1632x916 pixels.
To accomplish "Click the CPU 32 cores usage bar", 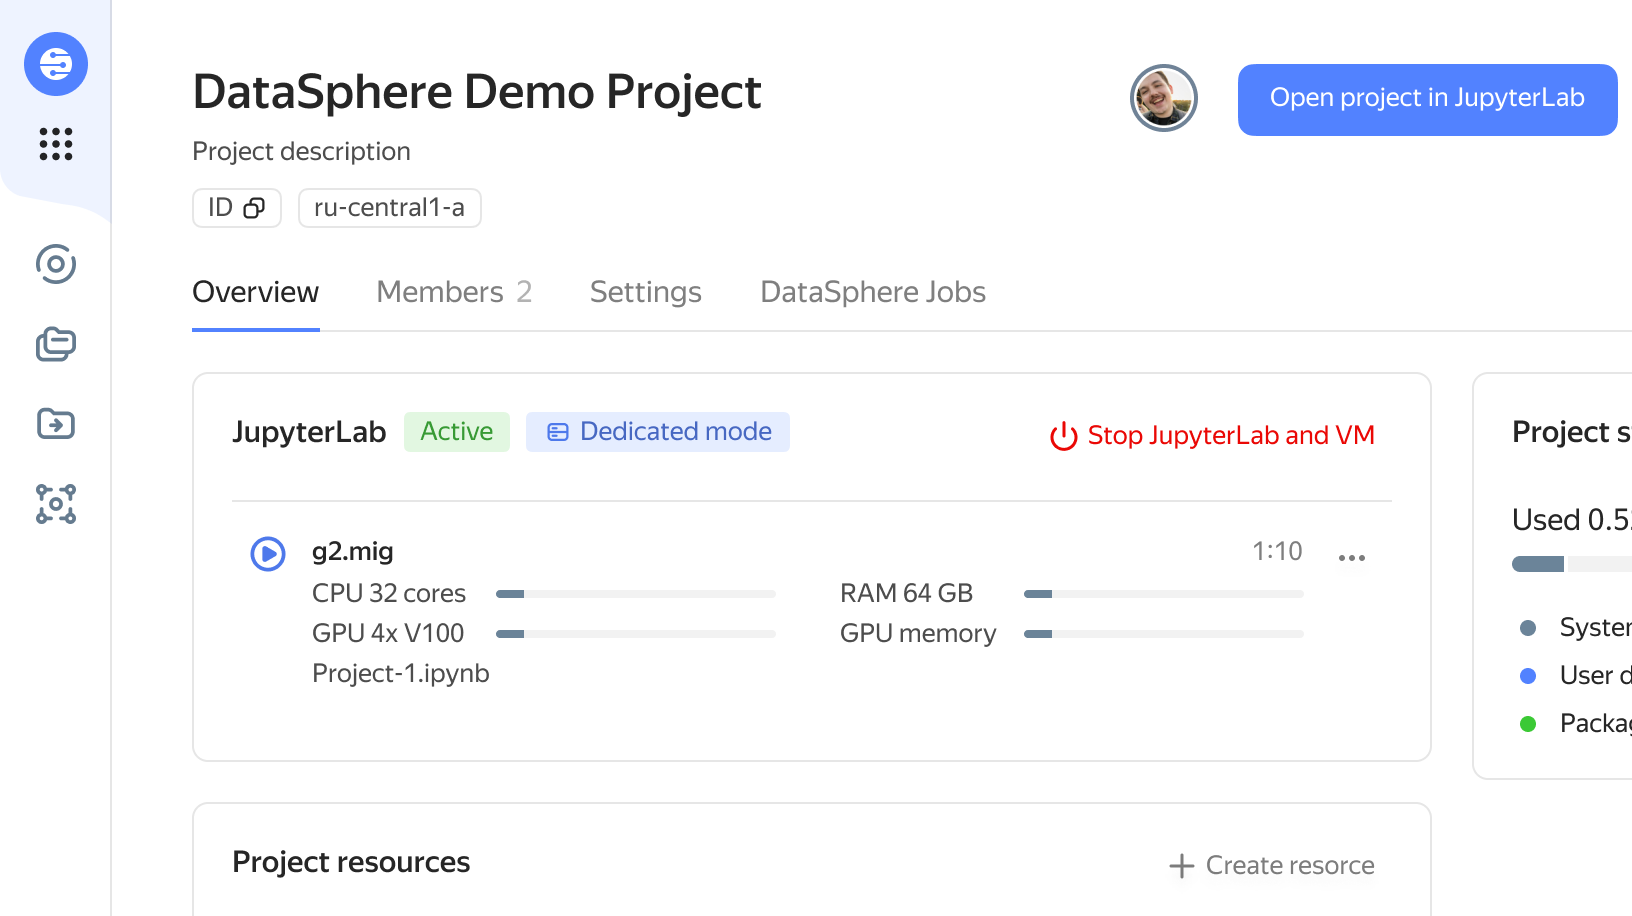I will 636,594.
